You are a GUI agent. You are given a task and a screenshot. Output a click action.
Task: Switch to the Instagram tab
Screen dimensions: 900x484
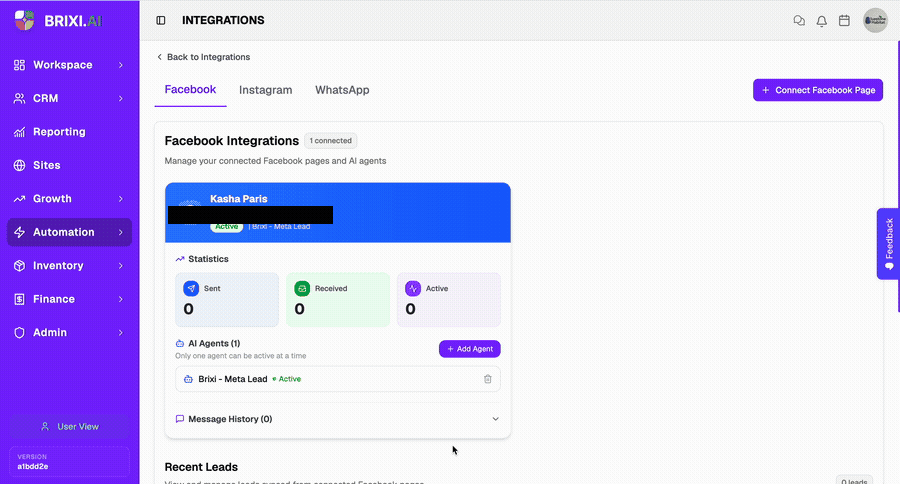pos(265,90)
